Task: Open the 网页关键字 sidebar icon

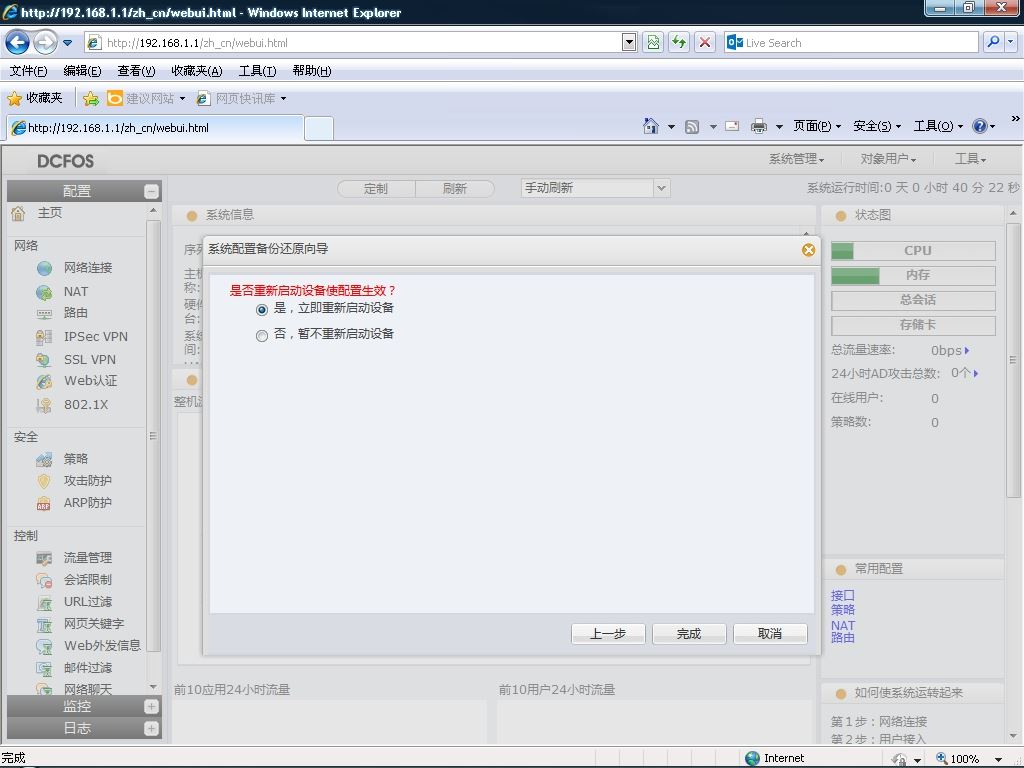Action: 44,624
